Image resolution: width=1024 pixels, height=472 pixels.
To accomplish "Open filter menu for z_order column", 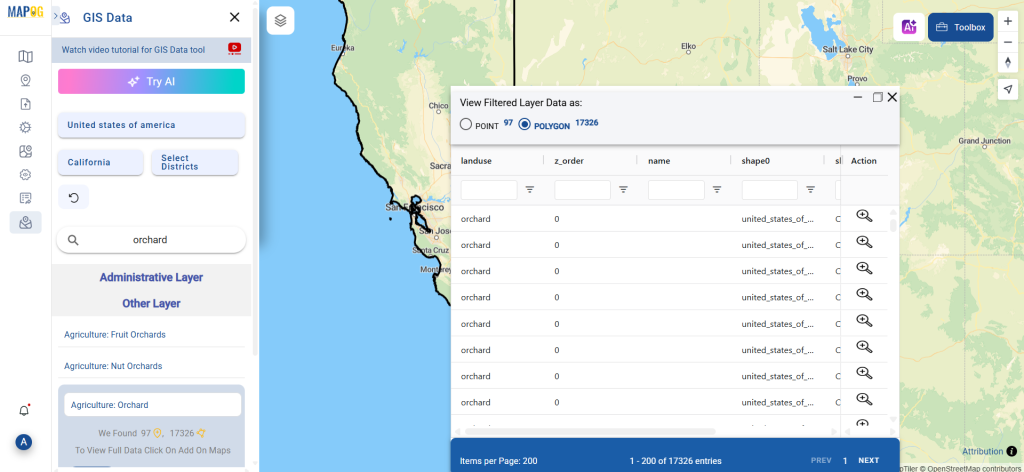I will tap(623, 189).
